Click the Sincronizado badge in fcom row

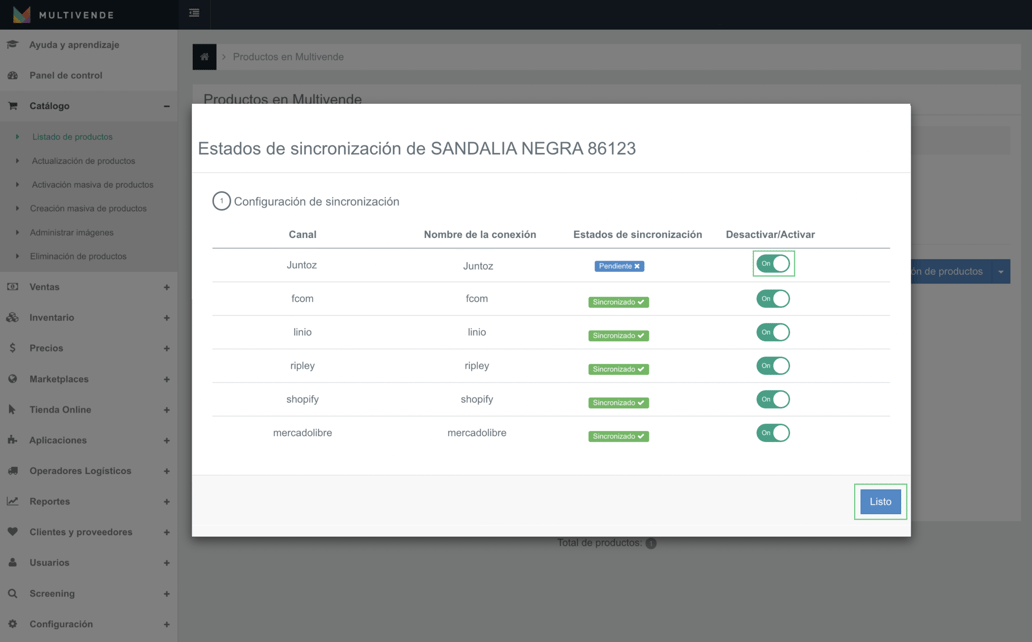pyautogui.click(x=619, y=302)
